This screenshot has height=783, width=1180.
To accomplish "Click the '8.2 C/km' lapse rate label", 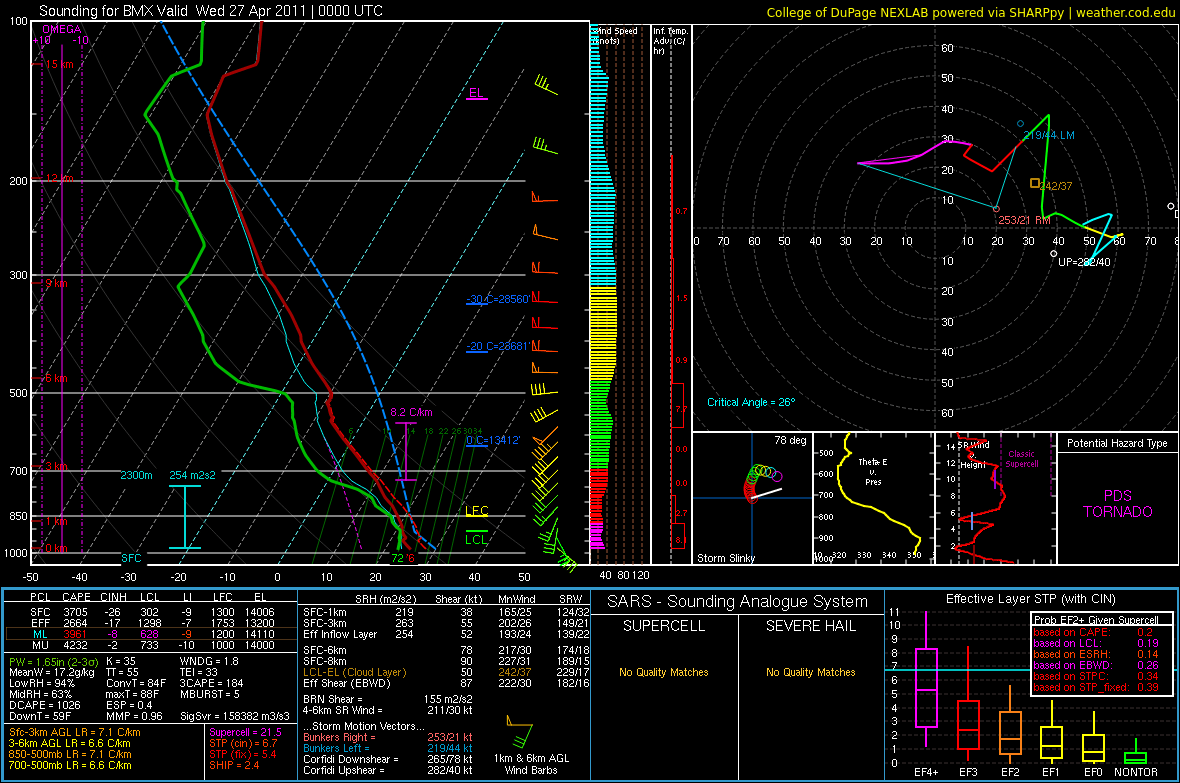I will (x=411, y=413).
